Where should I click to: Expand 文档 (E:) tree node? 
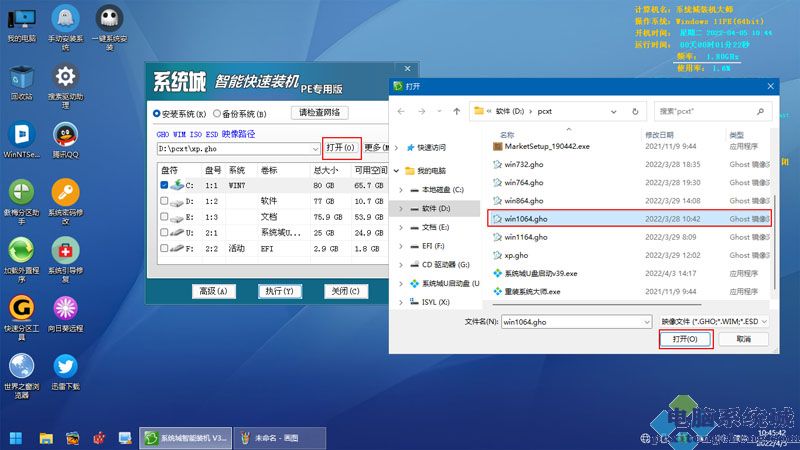401,228
